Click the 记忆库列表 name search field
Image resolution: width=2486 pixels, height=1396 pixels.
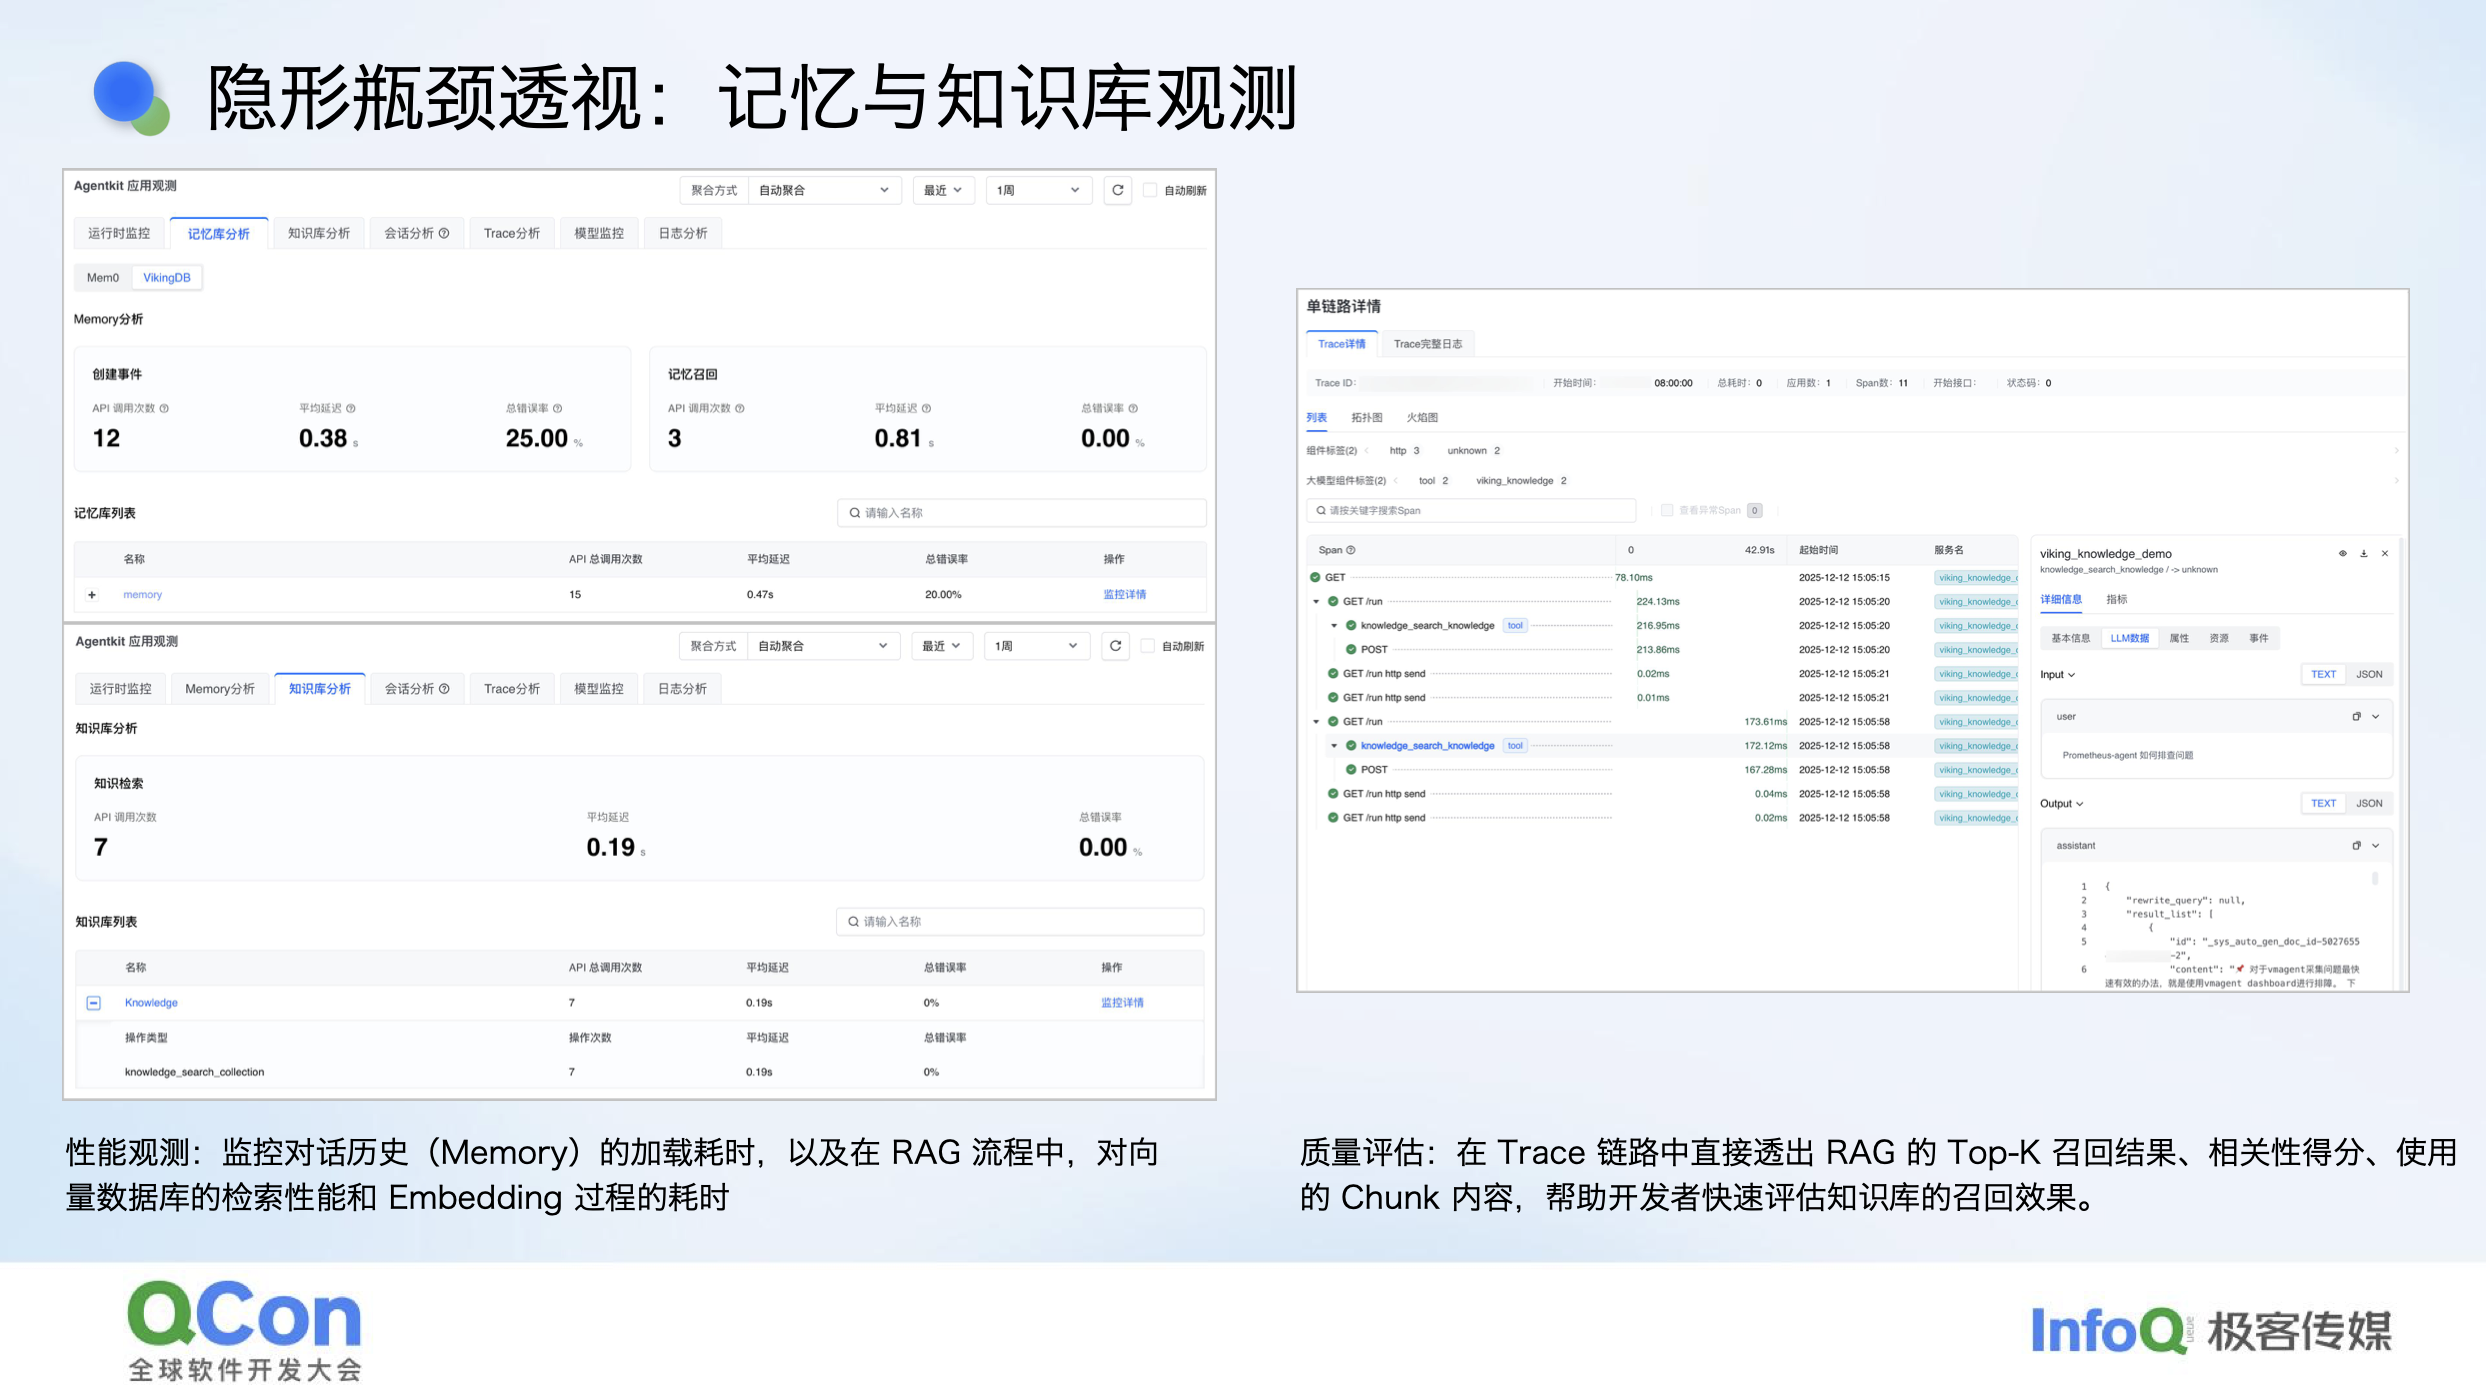point(1022,513)
